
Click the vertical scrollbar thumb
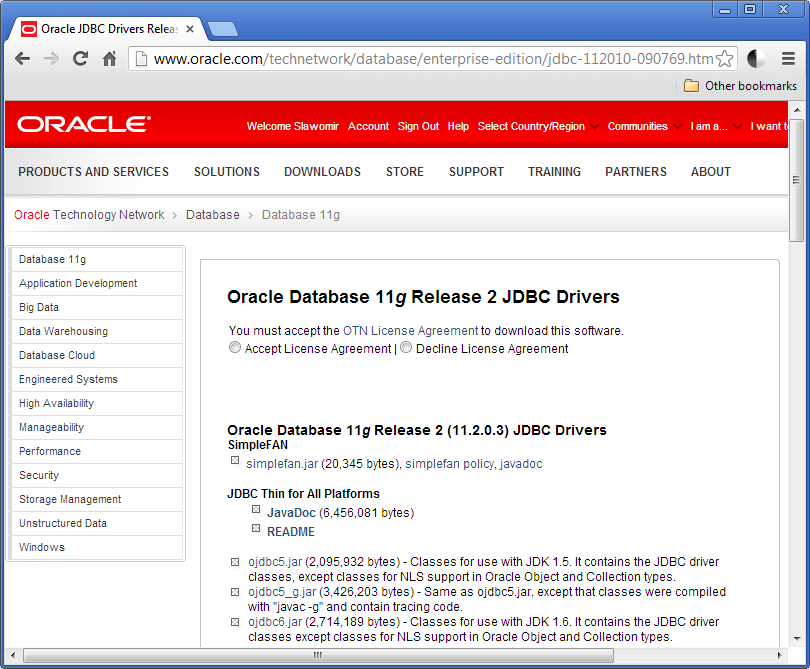point(796,180)
